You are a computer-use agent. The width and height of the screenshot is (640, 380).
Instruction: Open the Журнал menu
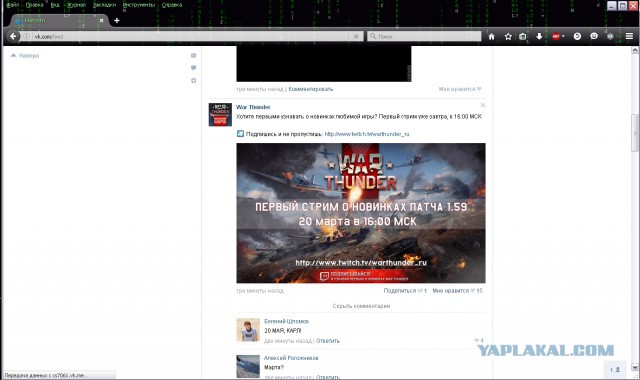click(76, 5)
